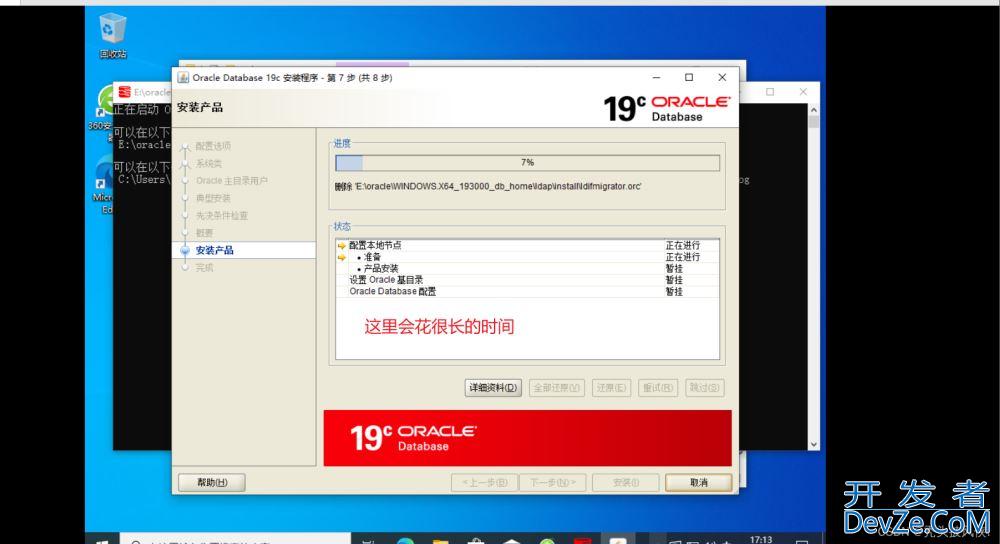Viewport: 1000px width, 544px height.
Task: Select the 配置选项 step in sidebar
Action: click(x=213, y=146)
